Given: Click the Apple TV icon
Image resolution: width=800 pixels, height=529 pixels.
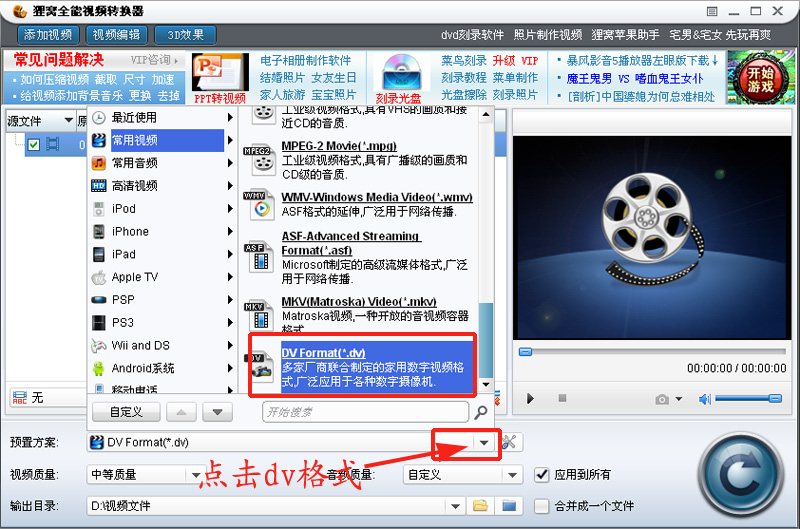Looking at the screenshot, I should click(x=98, y=278).
